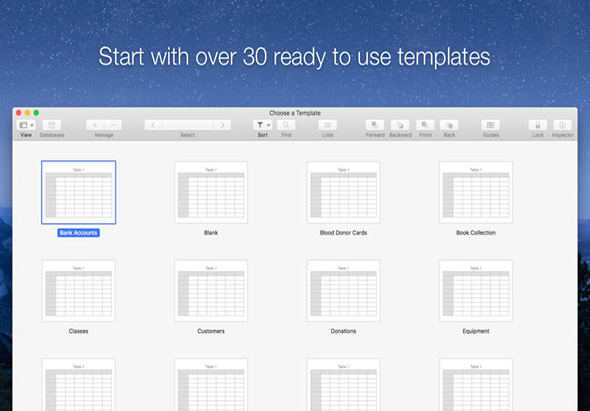Screen dimensions: 590x411
Task: Click the highlighted Bank Accounts label
Action: tap(79, 233)
